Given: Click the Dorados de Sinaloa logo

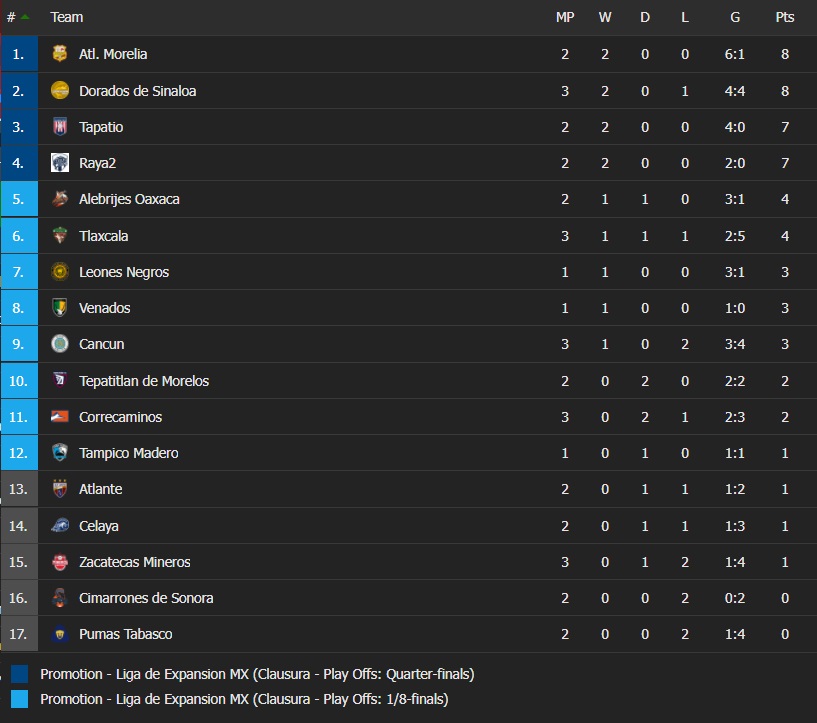Looking at the screenshot, I should 60,90.
